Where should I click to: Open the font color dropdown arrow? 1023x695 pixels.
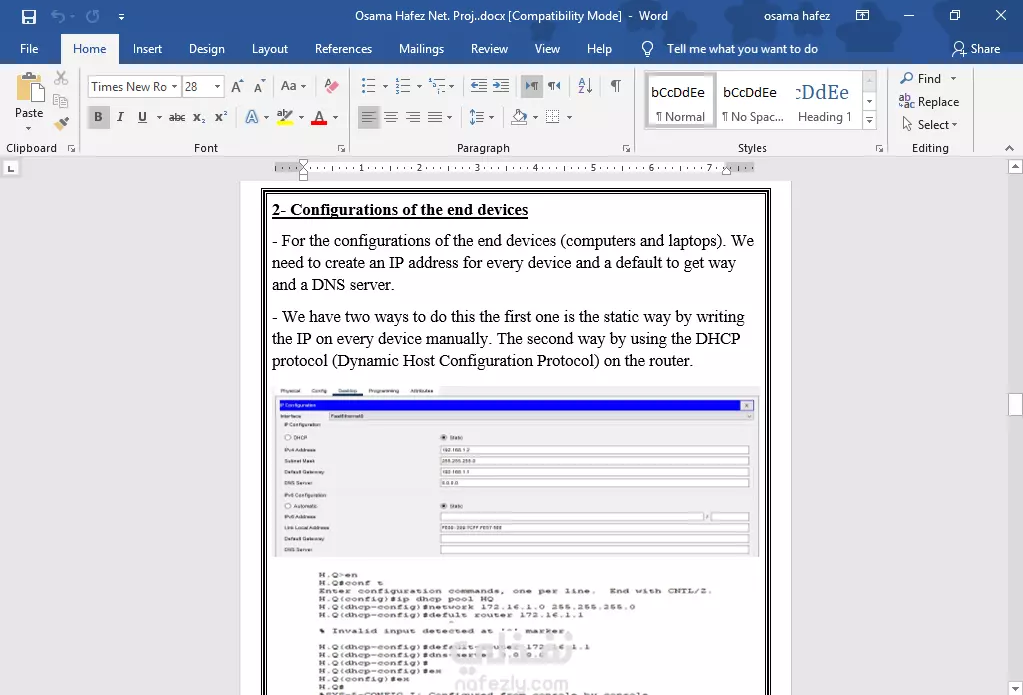click(x=335, y=117)
